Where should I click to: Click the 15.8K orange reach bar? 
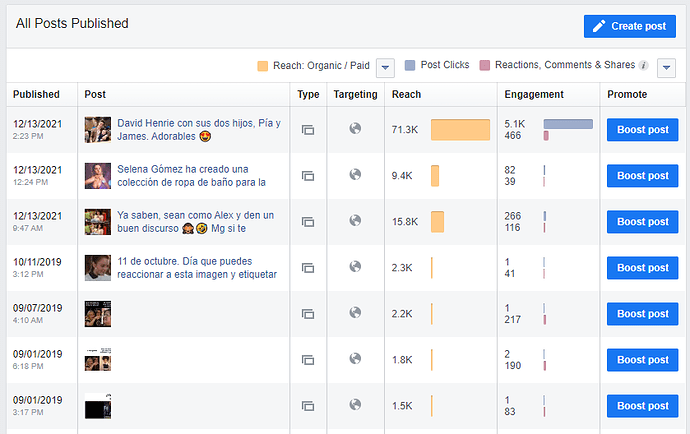(437, 222)
